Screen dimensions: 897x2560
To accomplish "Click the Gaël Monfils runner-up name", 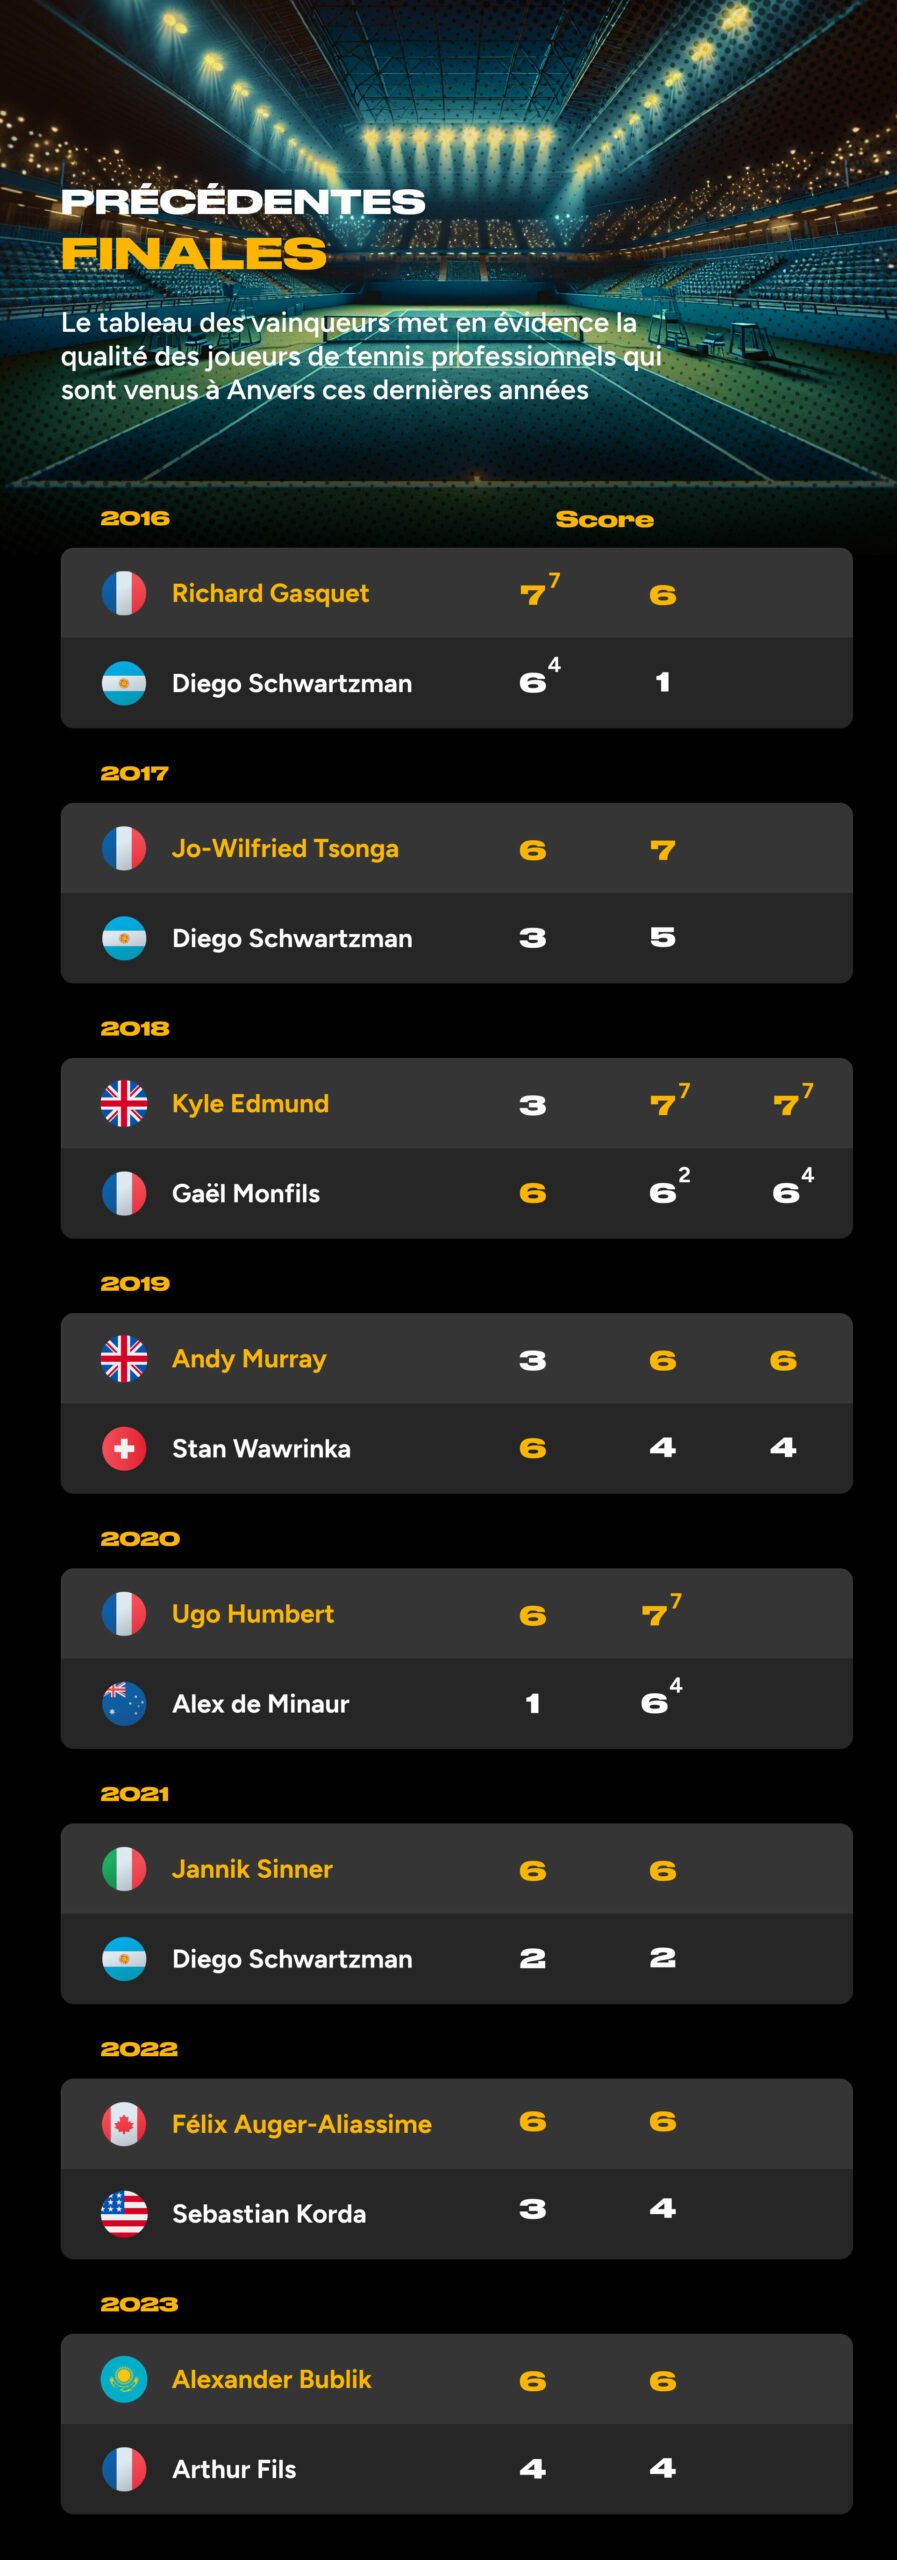I will (246, 1193).
